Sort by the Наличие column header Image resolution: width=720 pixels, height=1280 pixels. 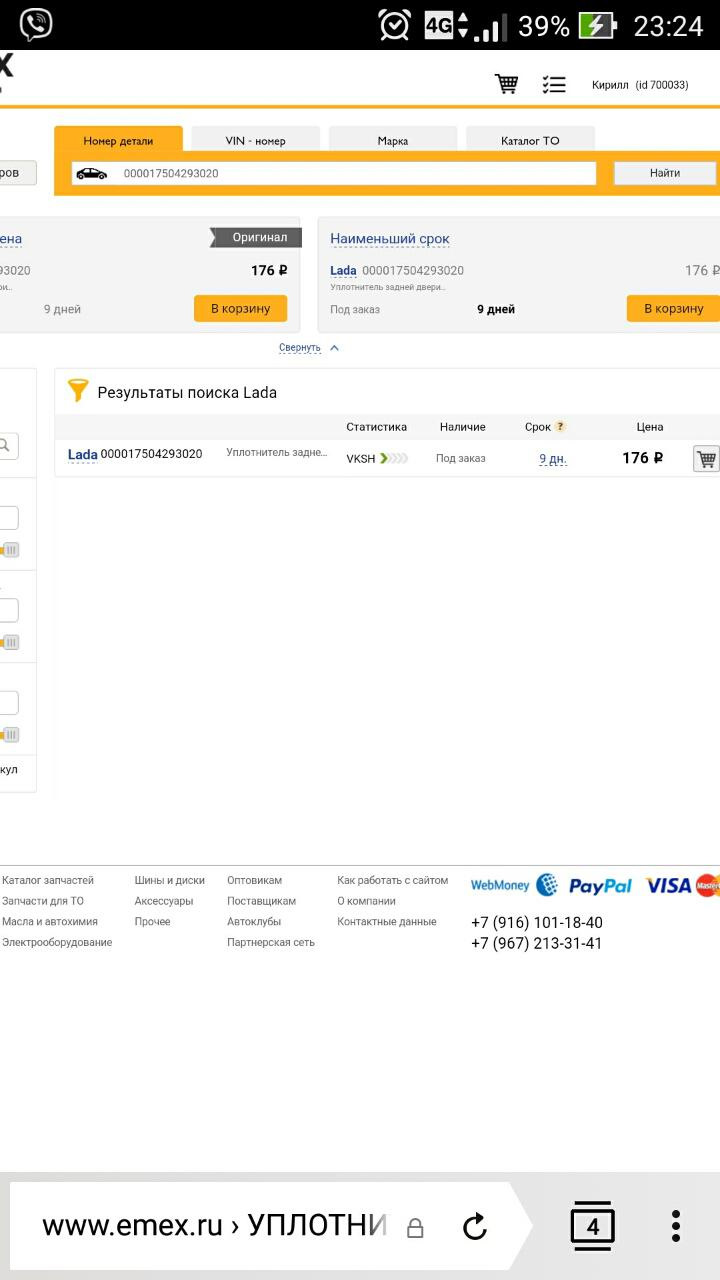click(x=463, y=427)
